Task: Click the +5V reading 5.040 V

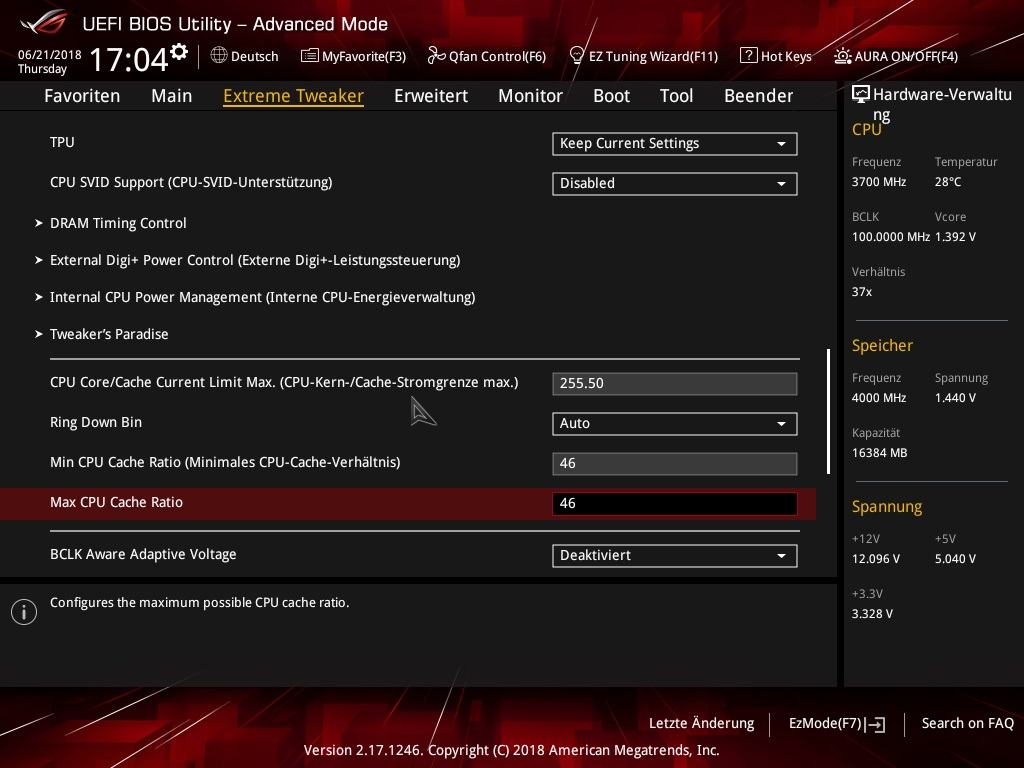Action: [955, 559]
